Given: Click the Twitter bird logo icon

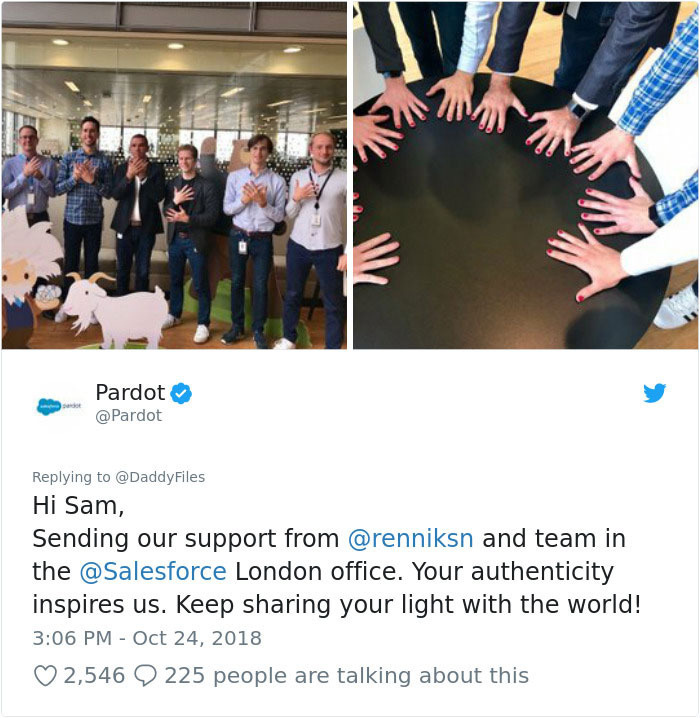Looking at the screenshot, I should coord(654,393).
